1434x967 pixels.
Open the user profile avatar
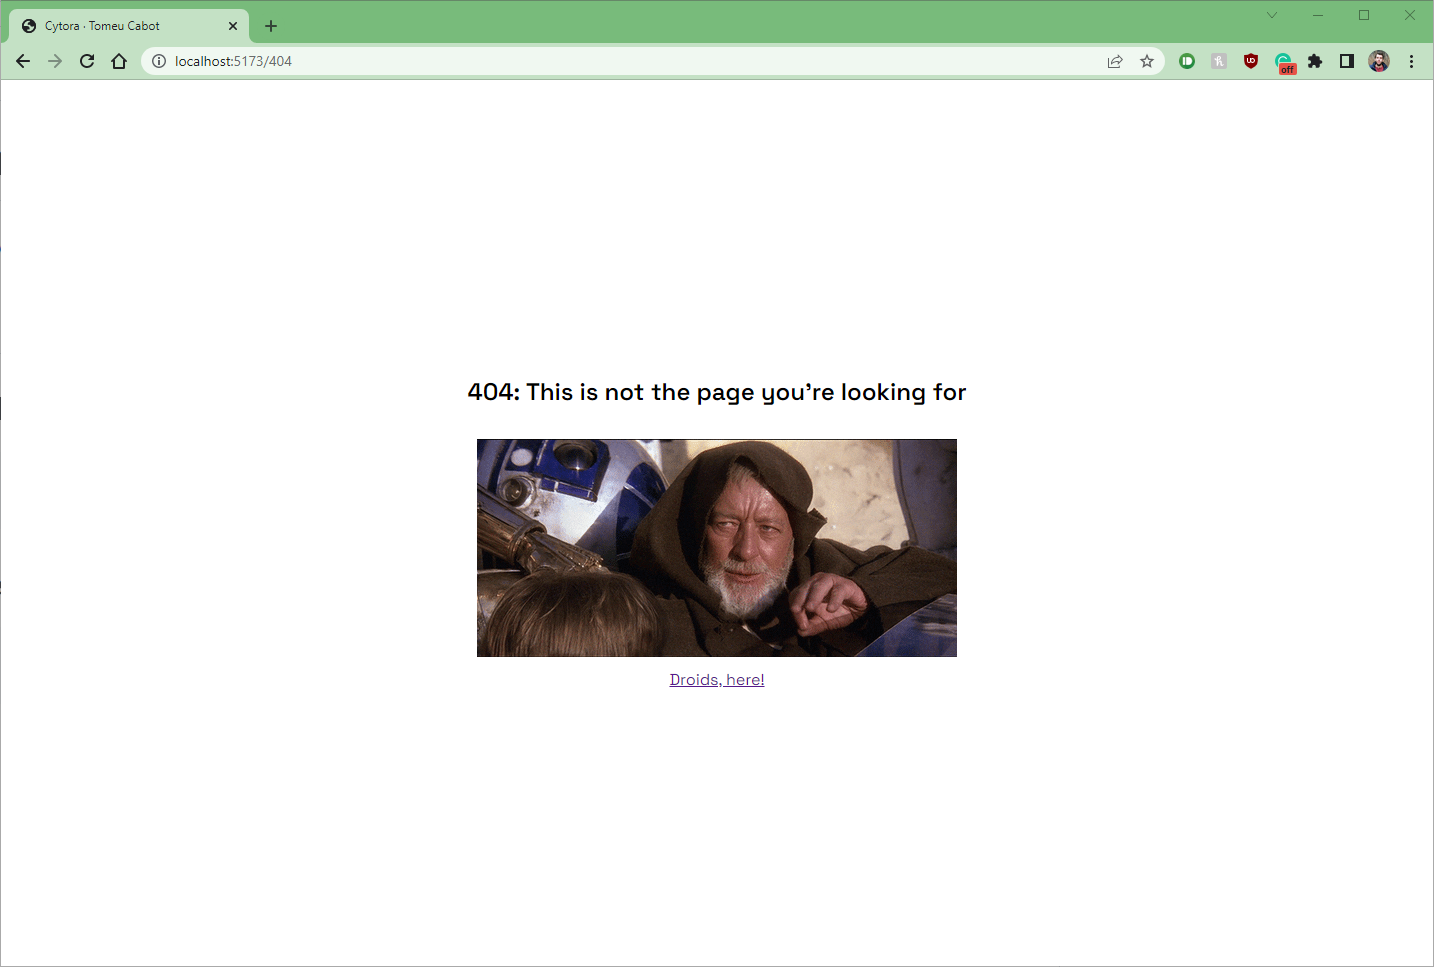[1379, 61]
